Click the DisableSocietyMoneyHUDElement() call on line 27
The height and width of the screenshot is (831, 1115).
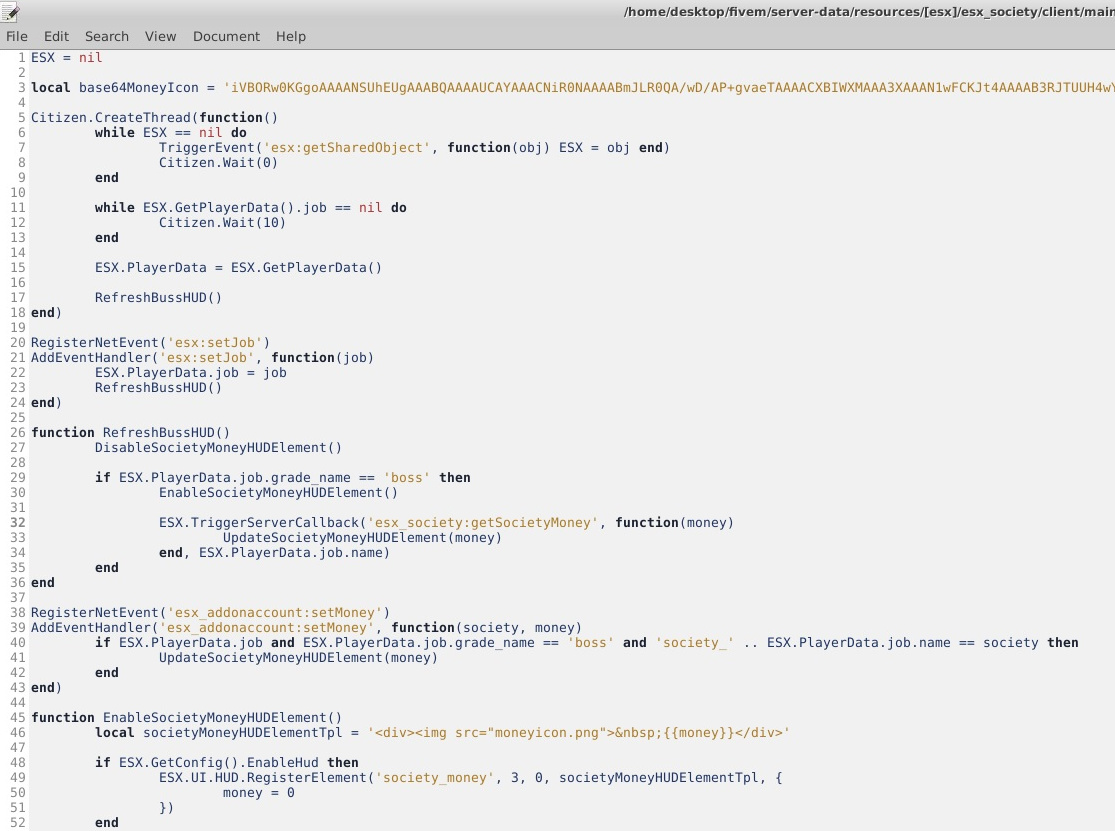click(x=218, y=448)
